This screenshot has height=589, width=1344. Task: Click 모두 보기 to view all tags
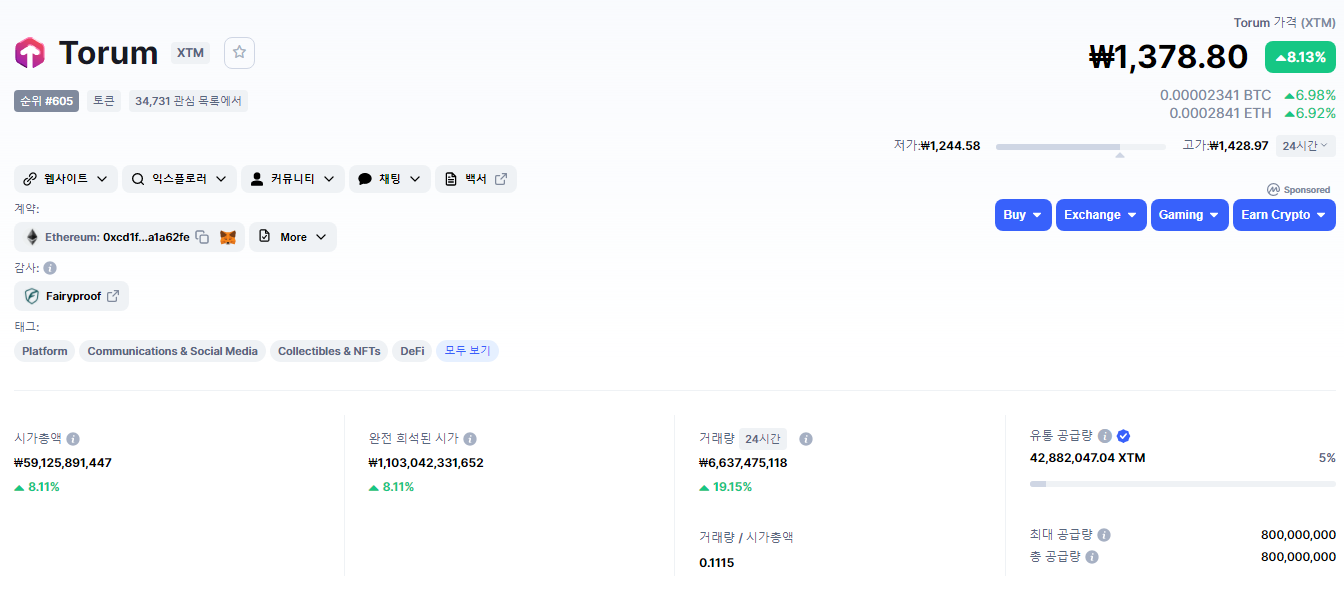pos(467,351)
